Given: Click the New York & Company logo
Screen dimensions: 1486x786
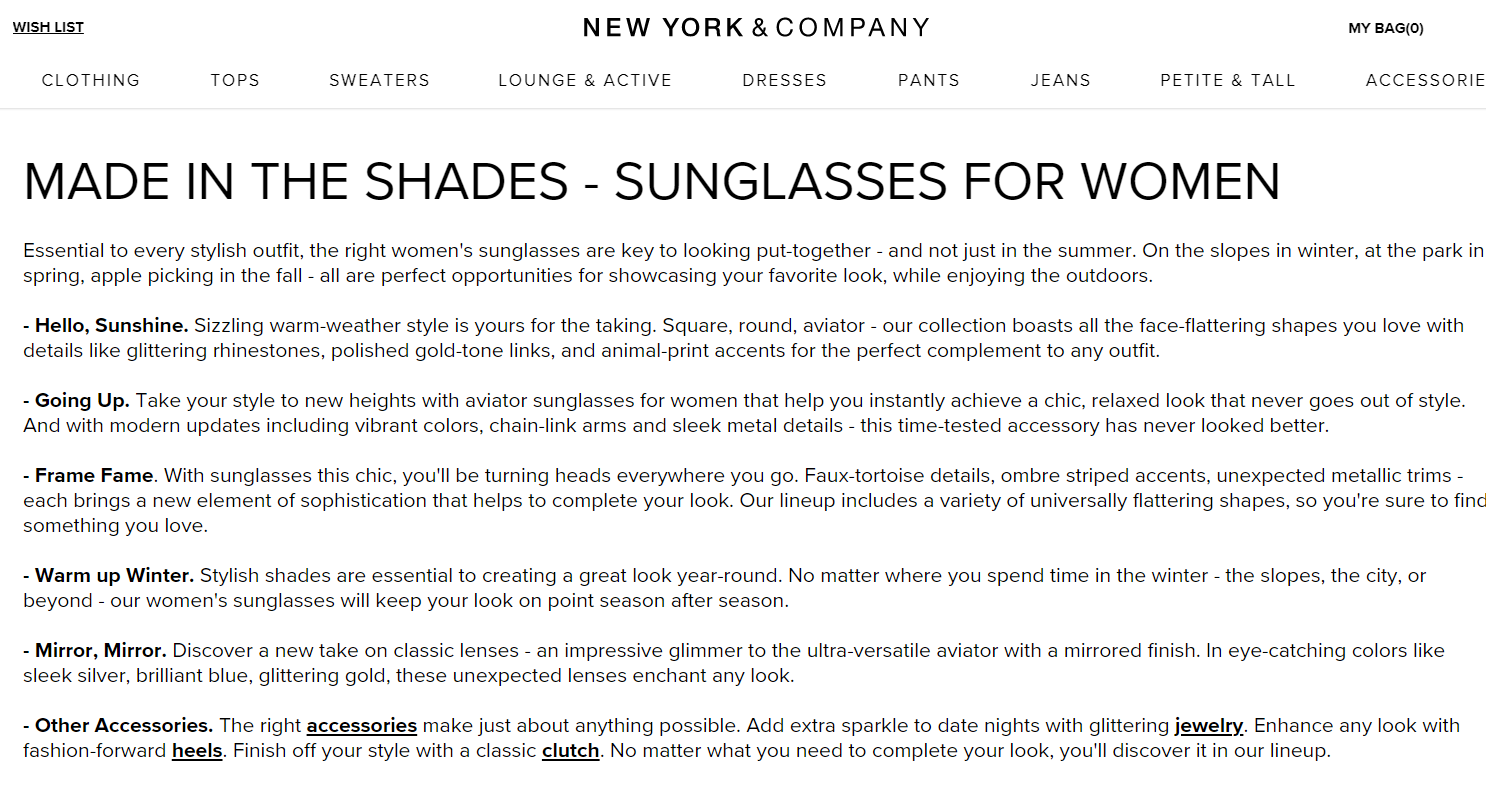Looking at the screenshot, I should pyautogui.click(x=756, y=27).
